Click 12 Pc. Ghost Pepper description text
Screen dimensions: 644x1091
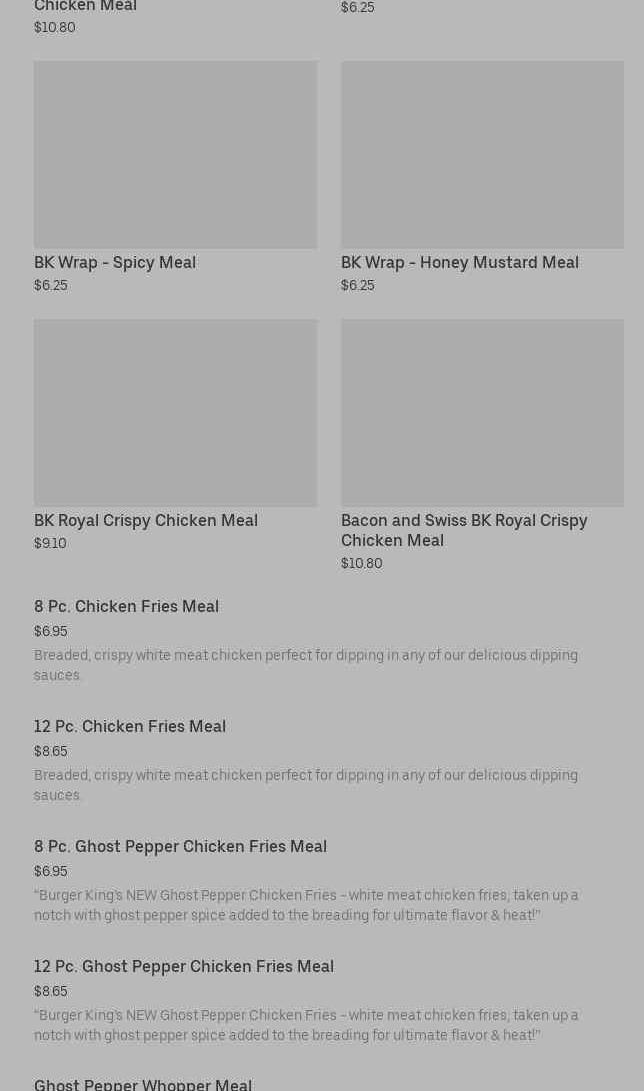pos(305,1025)
